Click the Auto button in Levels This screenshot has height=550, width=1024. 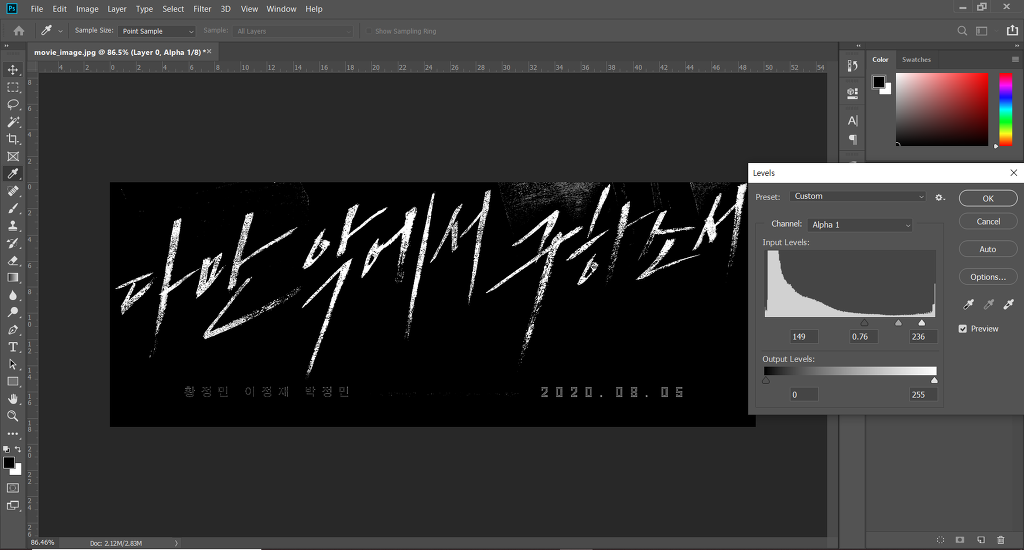[x=987, y=249]
